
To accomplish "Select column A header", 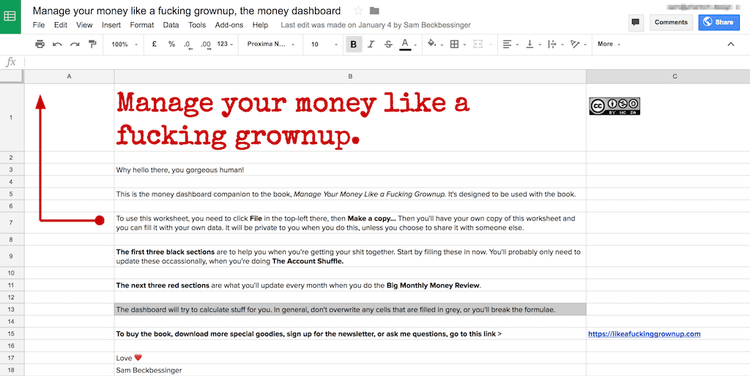I will tap(69, 77).
